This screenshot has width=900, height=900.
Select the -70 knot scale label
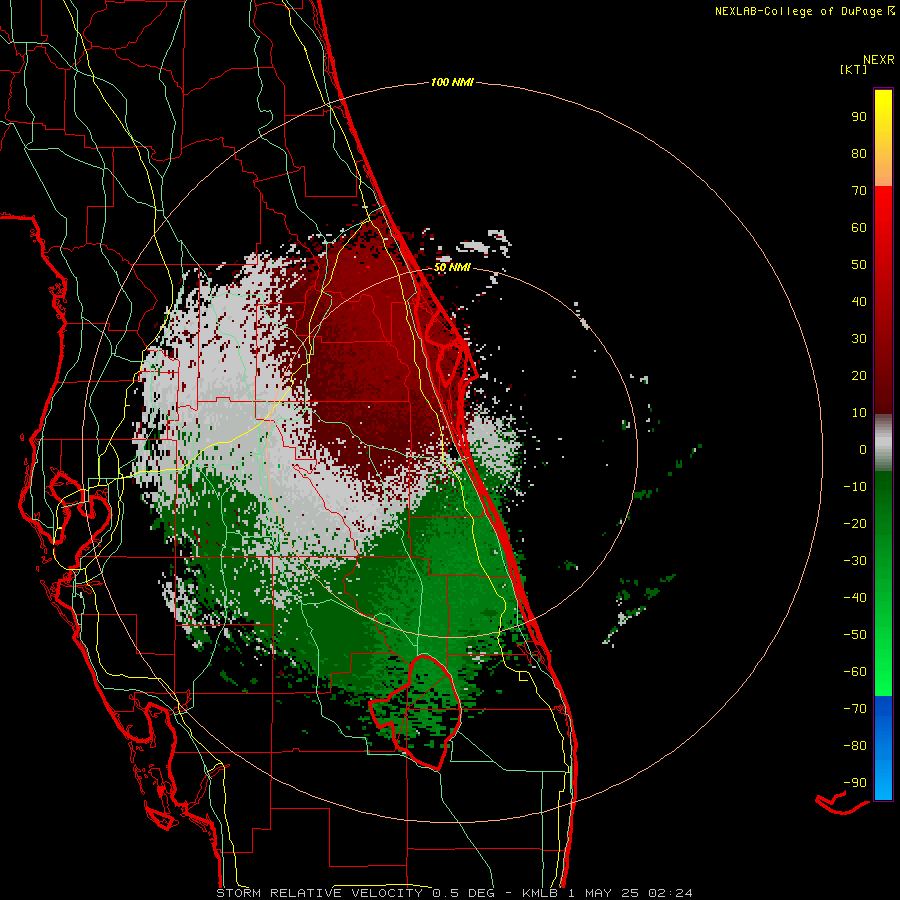pyautogui.click(x=855, y=709)
